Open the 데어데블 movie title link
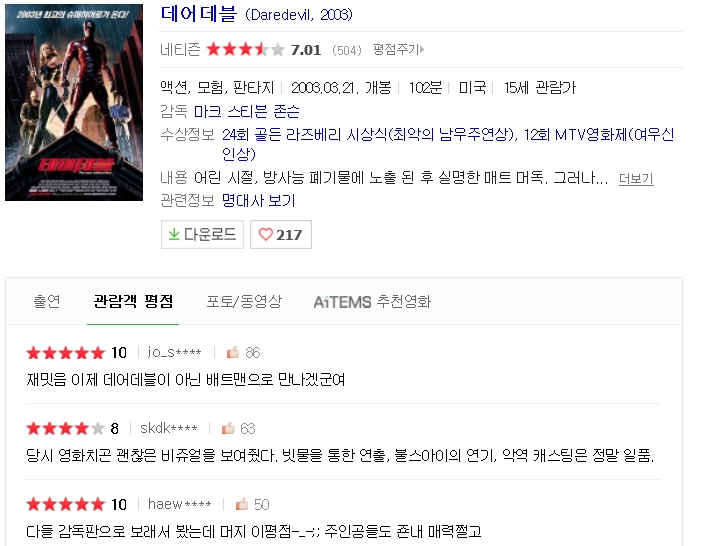Image resolution: width=720 pixels, height=546 pixels. [x=198, y=14]
